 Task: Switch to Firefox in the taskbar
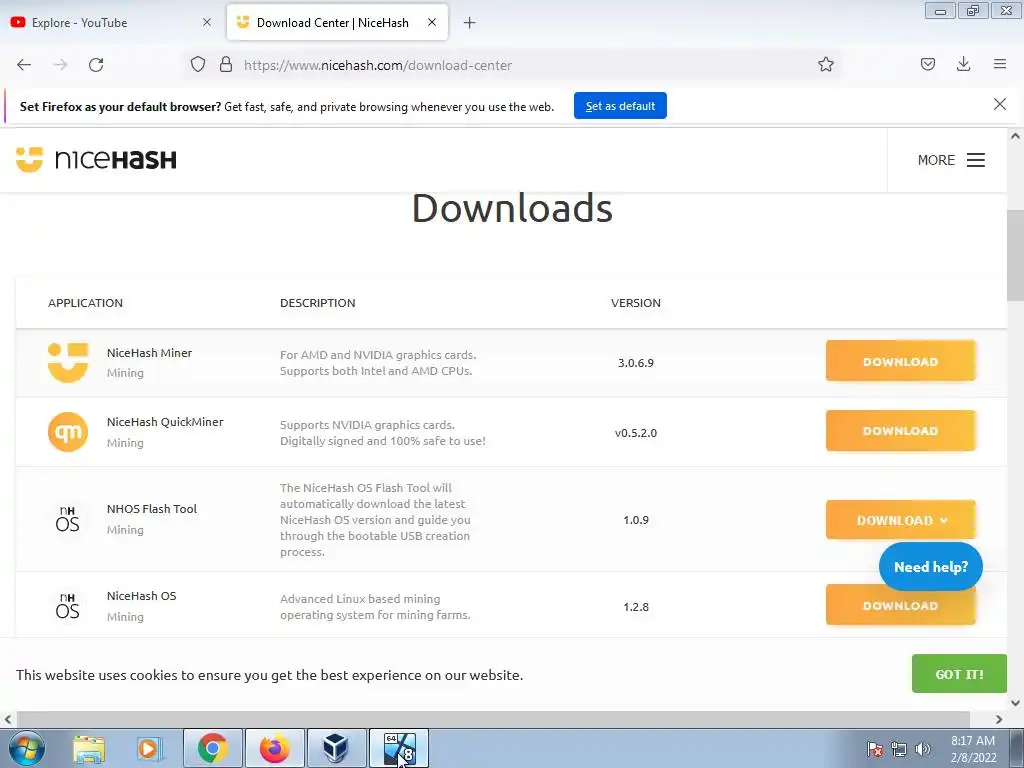(275, 748)
